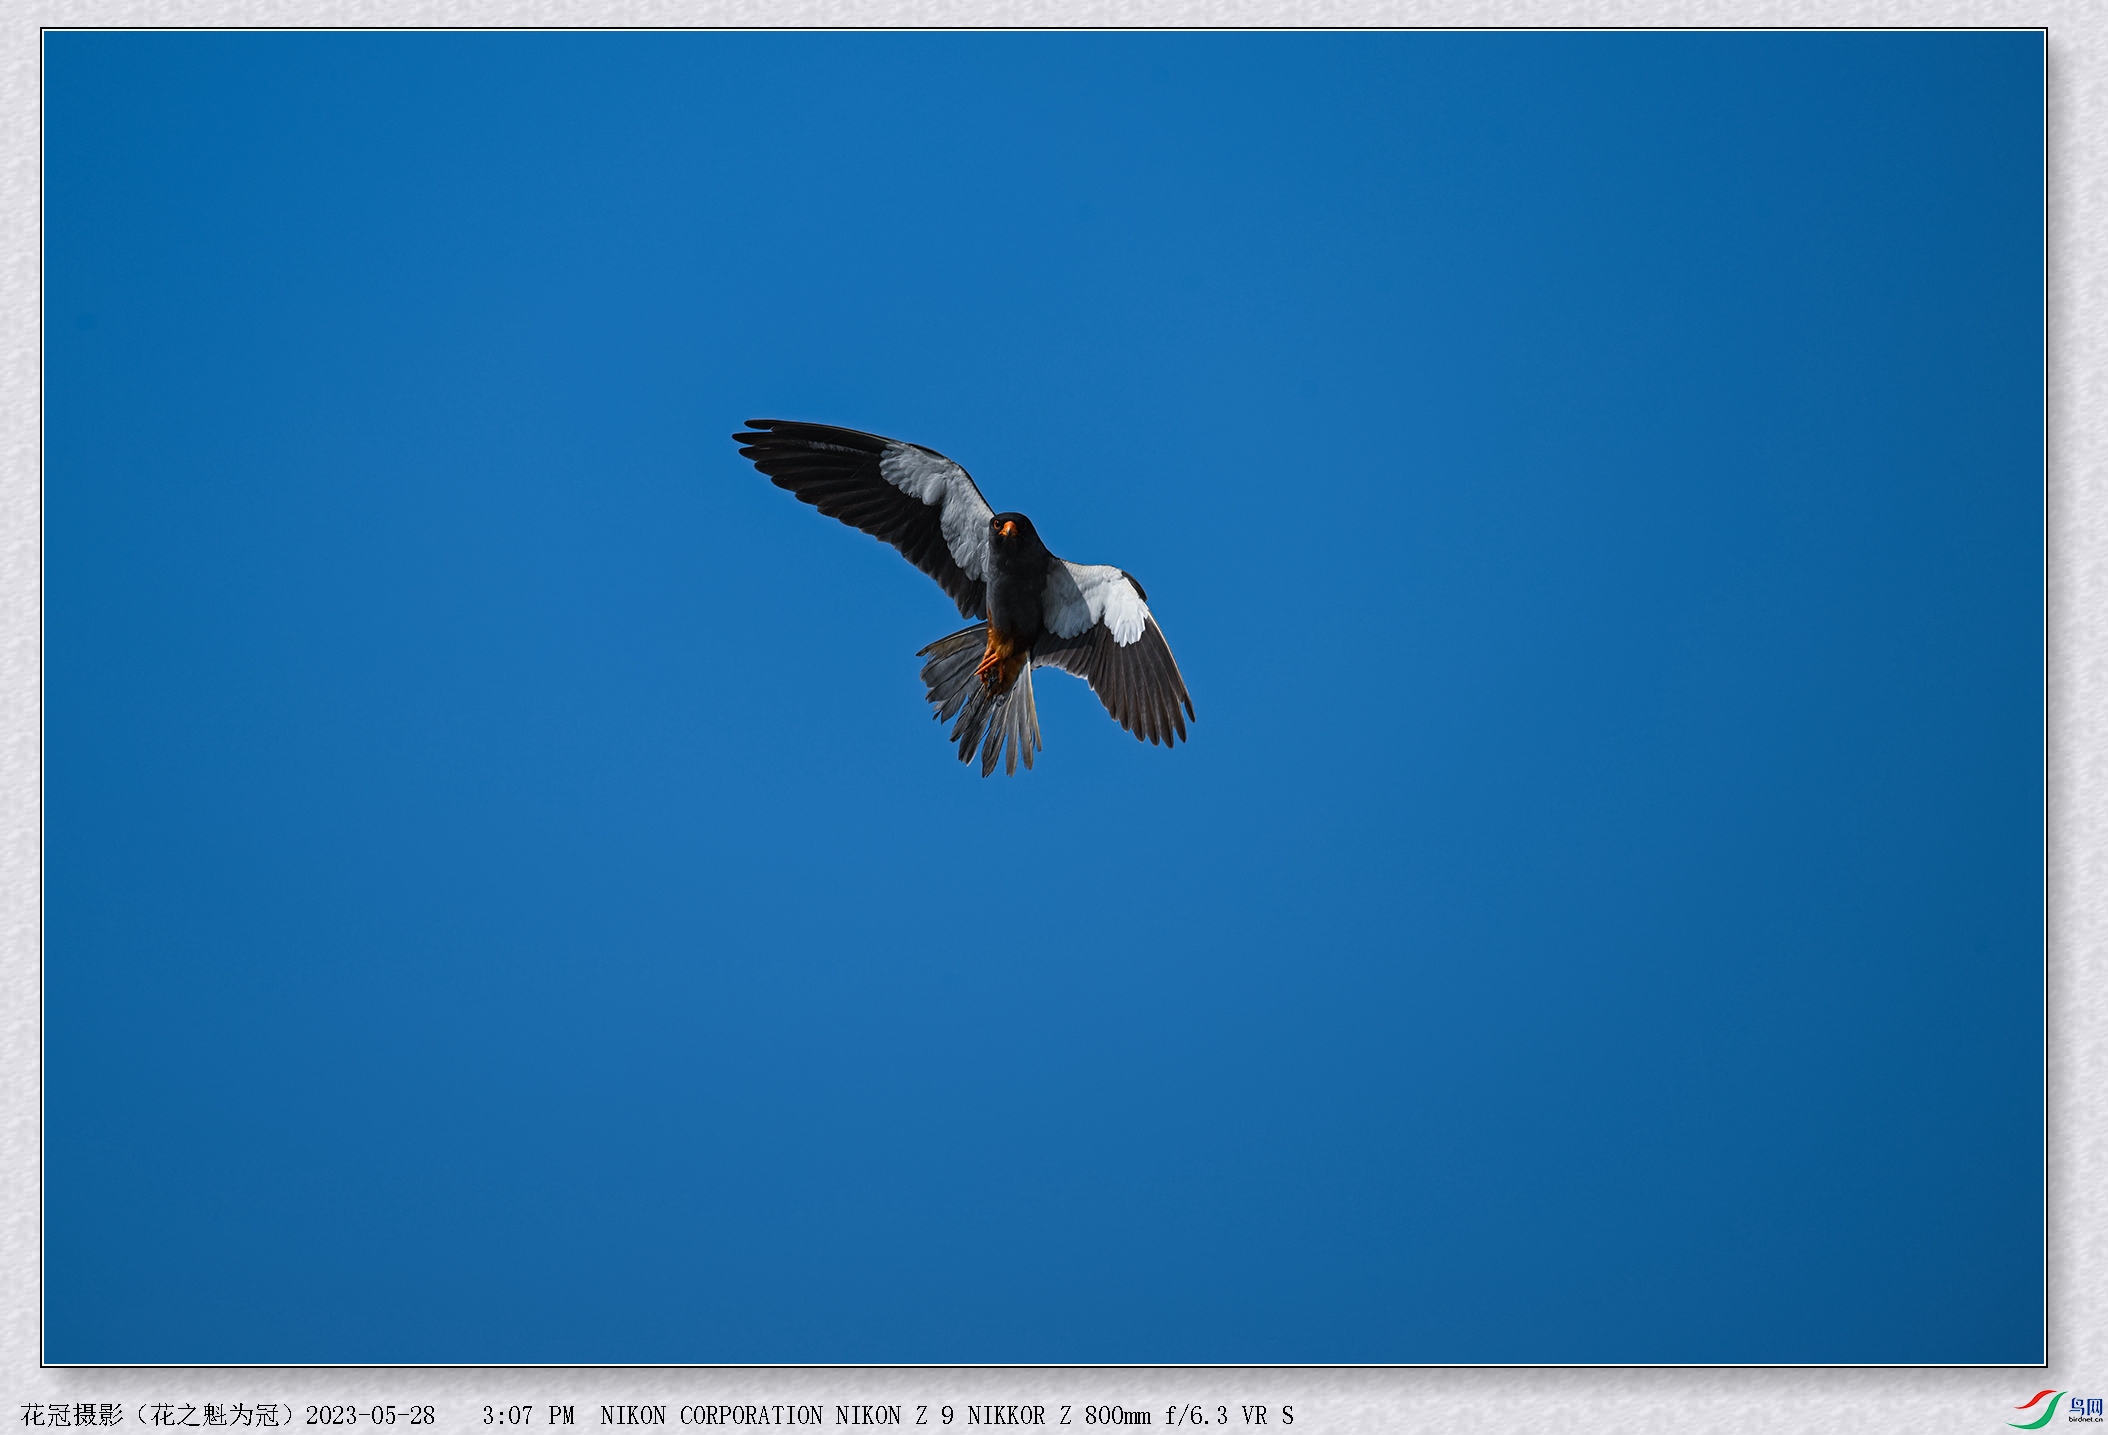2108x1435 pixels.
Task: Click the photographer credit text 花冠摄影
Action: click(x=71, y=1416)
